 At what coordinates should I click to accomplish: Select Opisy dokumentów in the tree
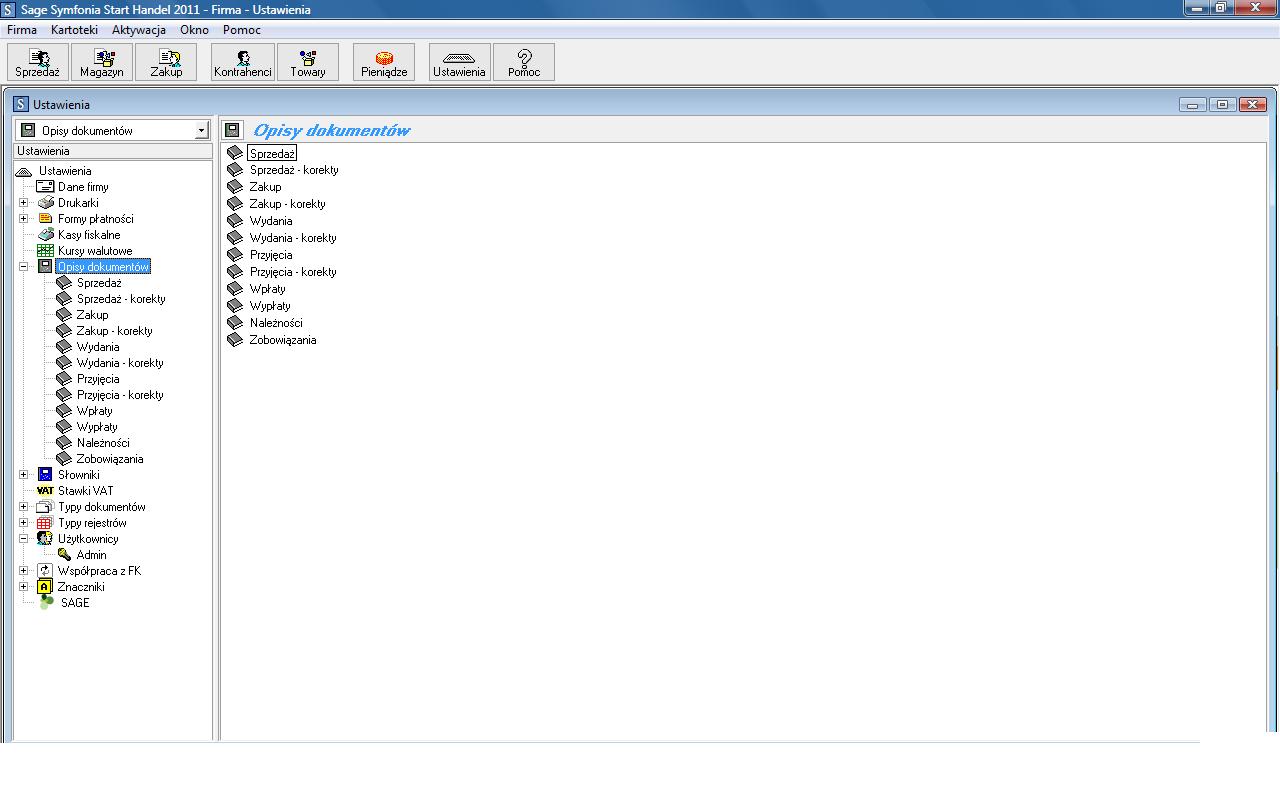coord(103,267)
